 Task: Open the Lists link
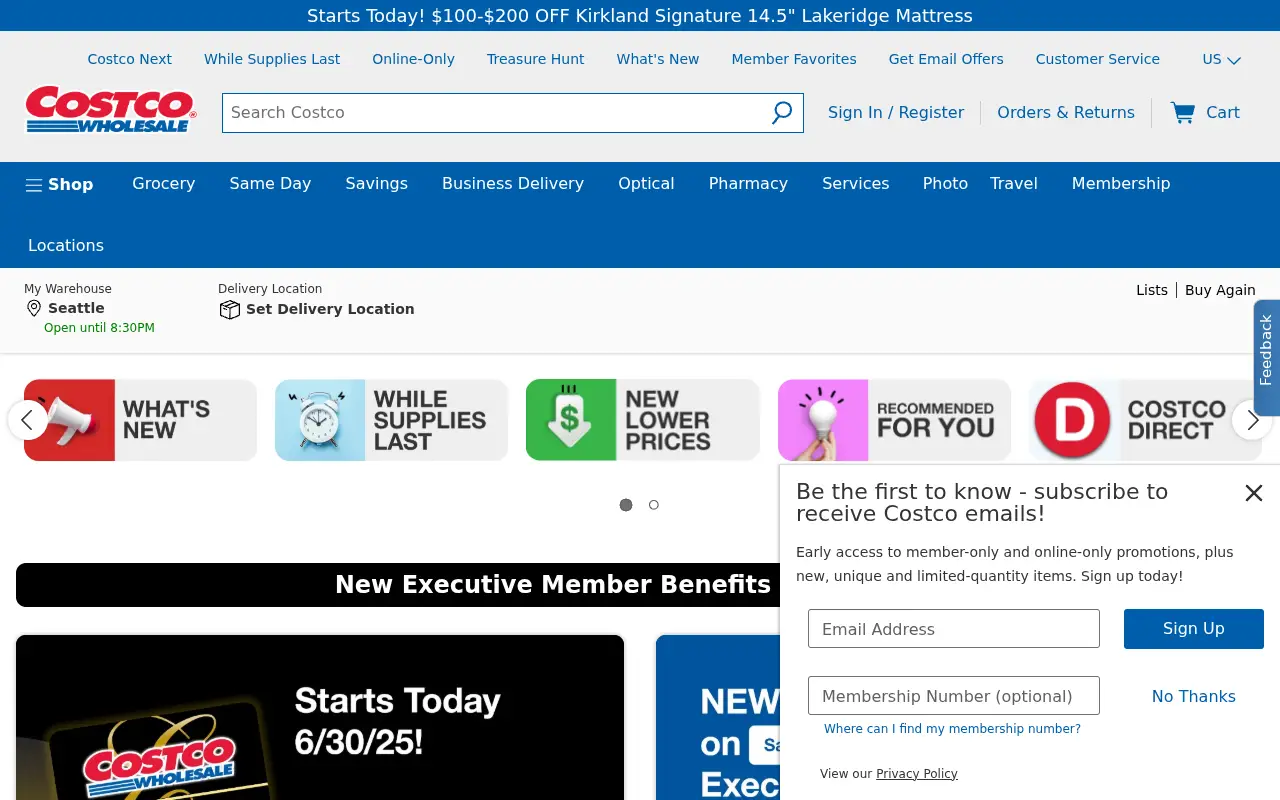coord(1152,290)
